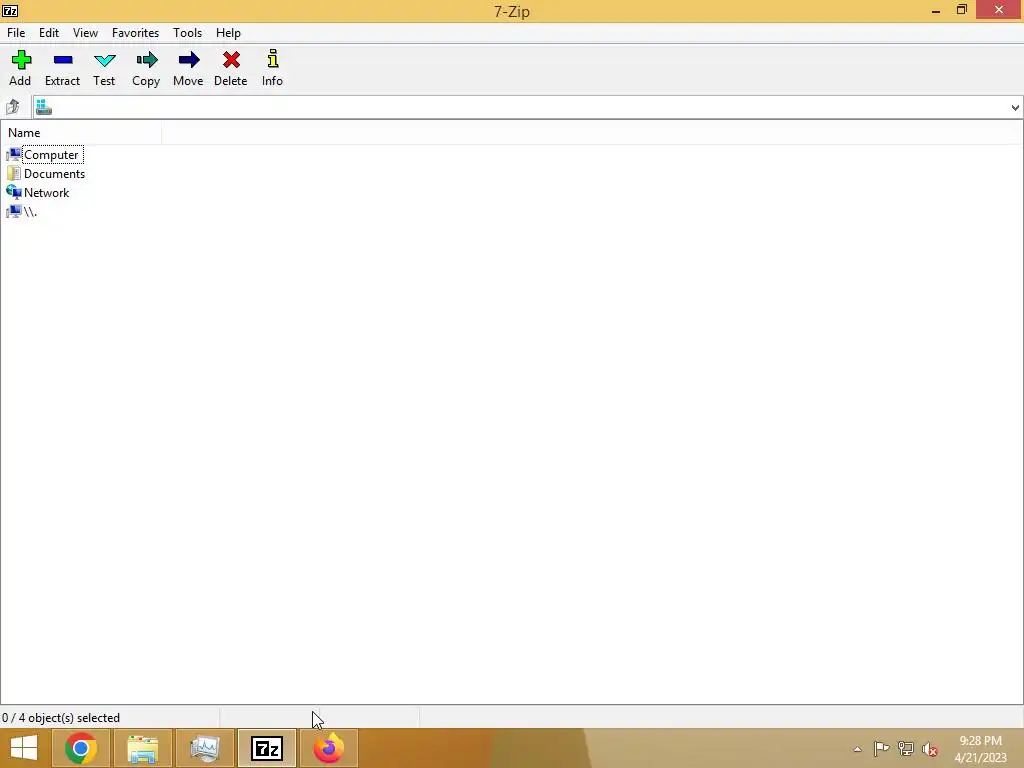Sort by the Name column header
This screenshot has width=1024, height=768.
coord(81,133)
